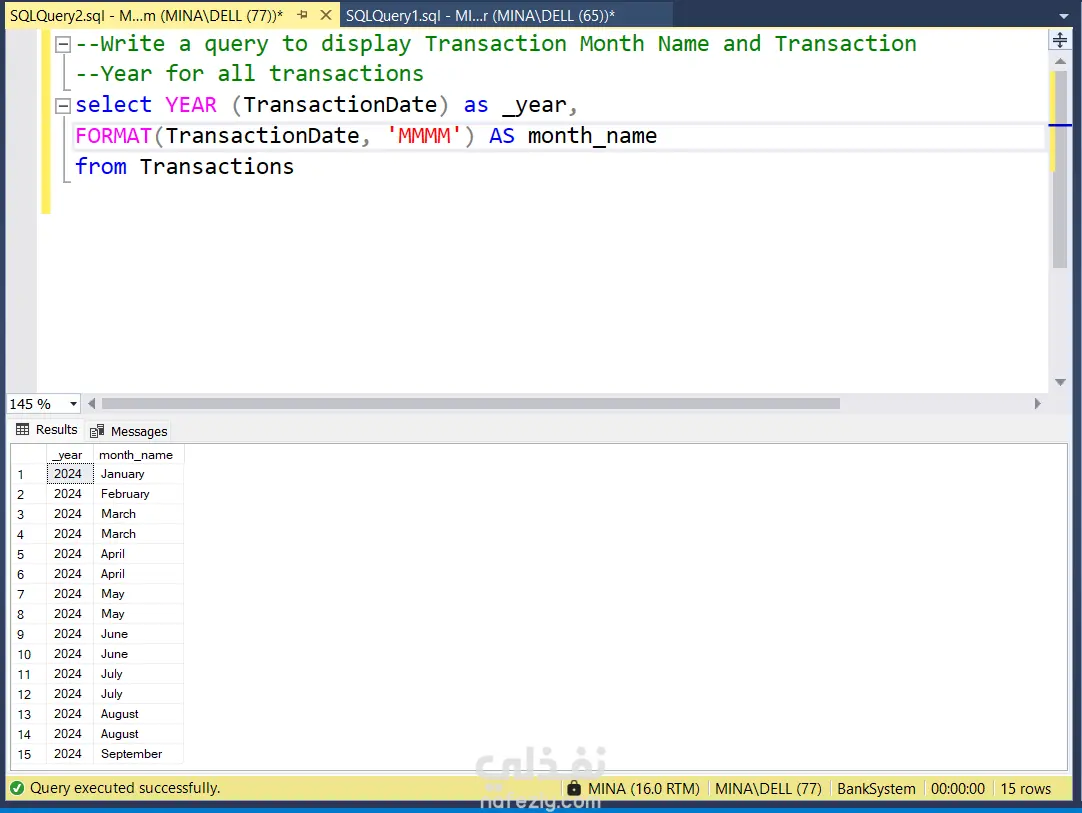1082x813 pixels.
Task: Click the FORMAT keyword in the query
Action: pos(113,135)
